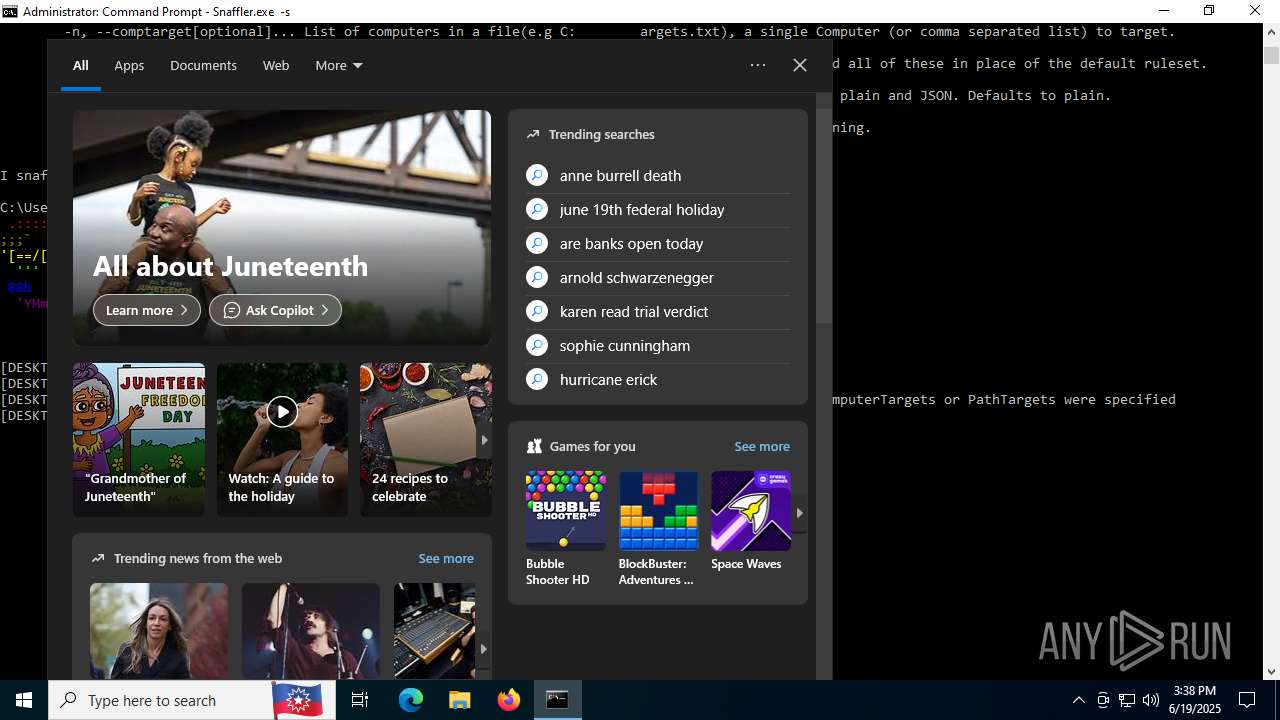Play the holiday guide video
1280x720 pixels.
click(282, 411)
